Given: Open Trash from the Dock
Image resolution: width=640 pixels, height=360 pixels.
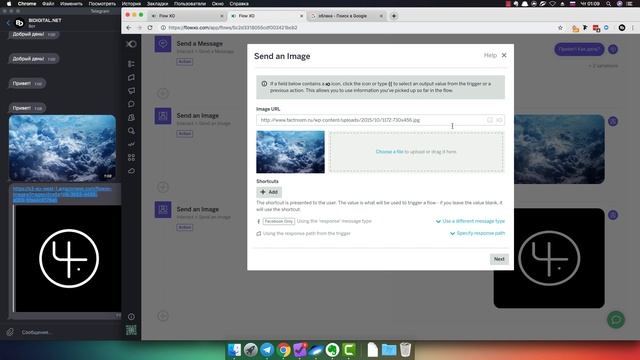Looking at the screenshot, I should coord(405,350).
